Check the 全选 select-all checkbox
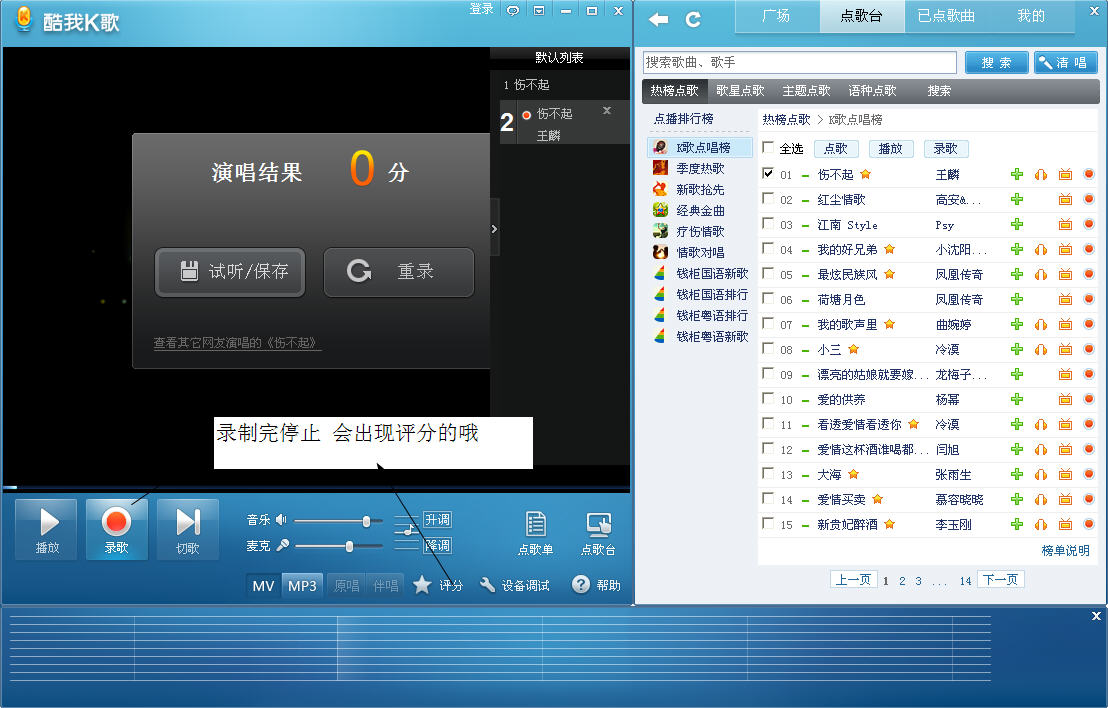 [x=768, y=148]
